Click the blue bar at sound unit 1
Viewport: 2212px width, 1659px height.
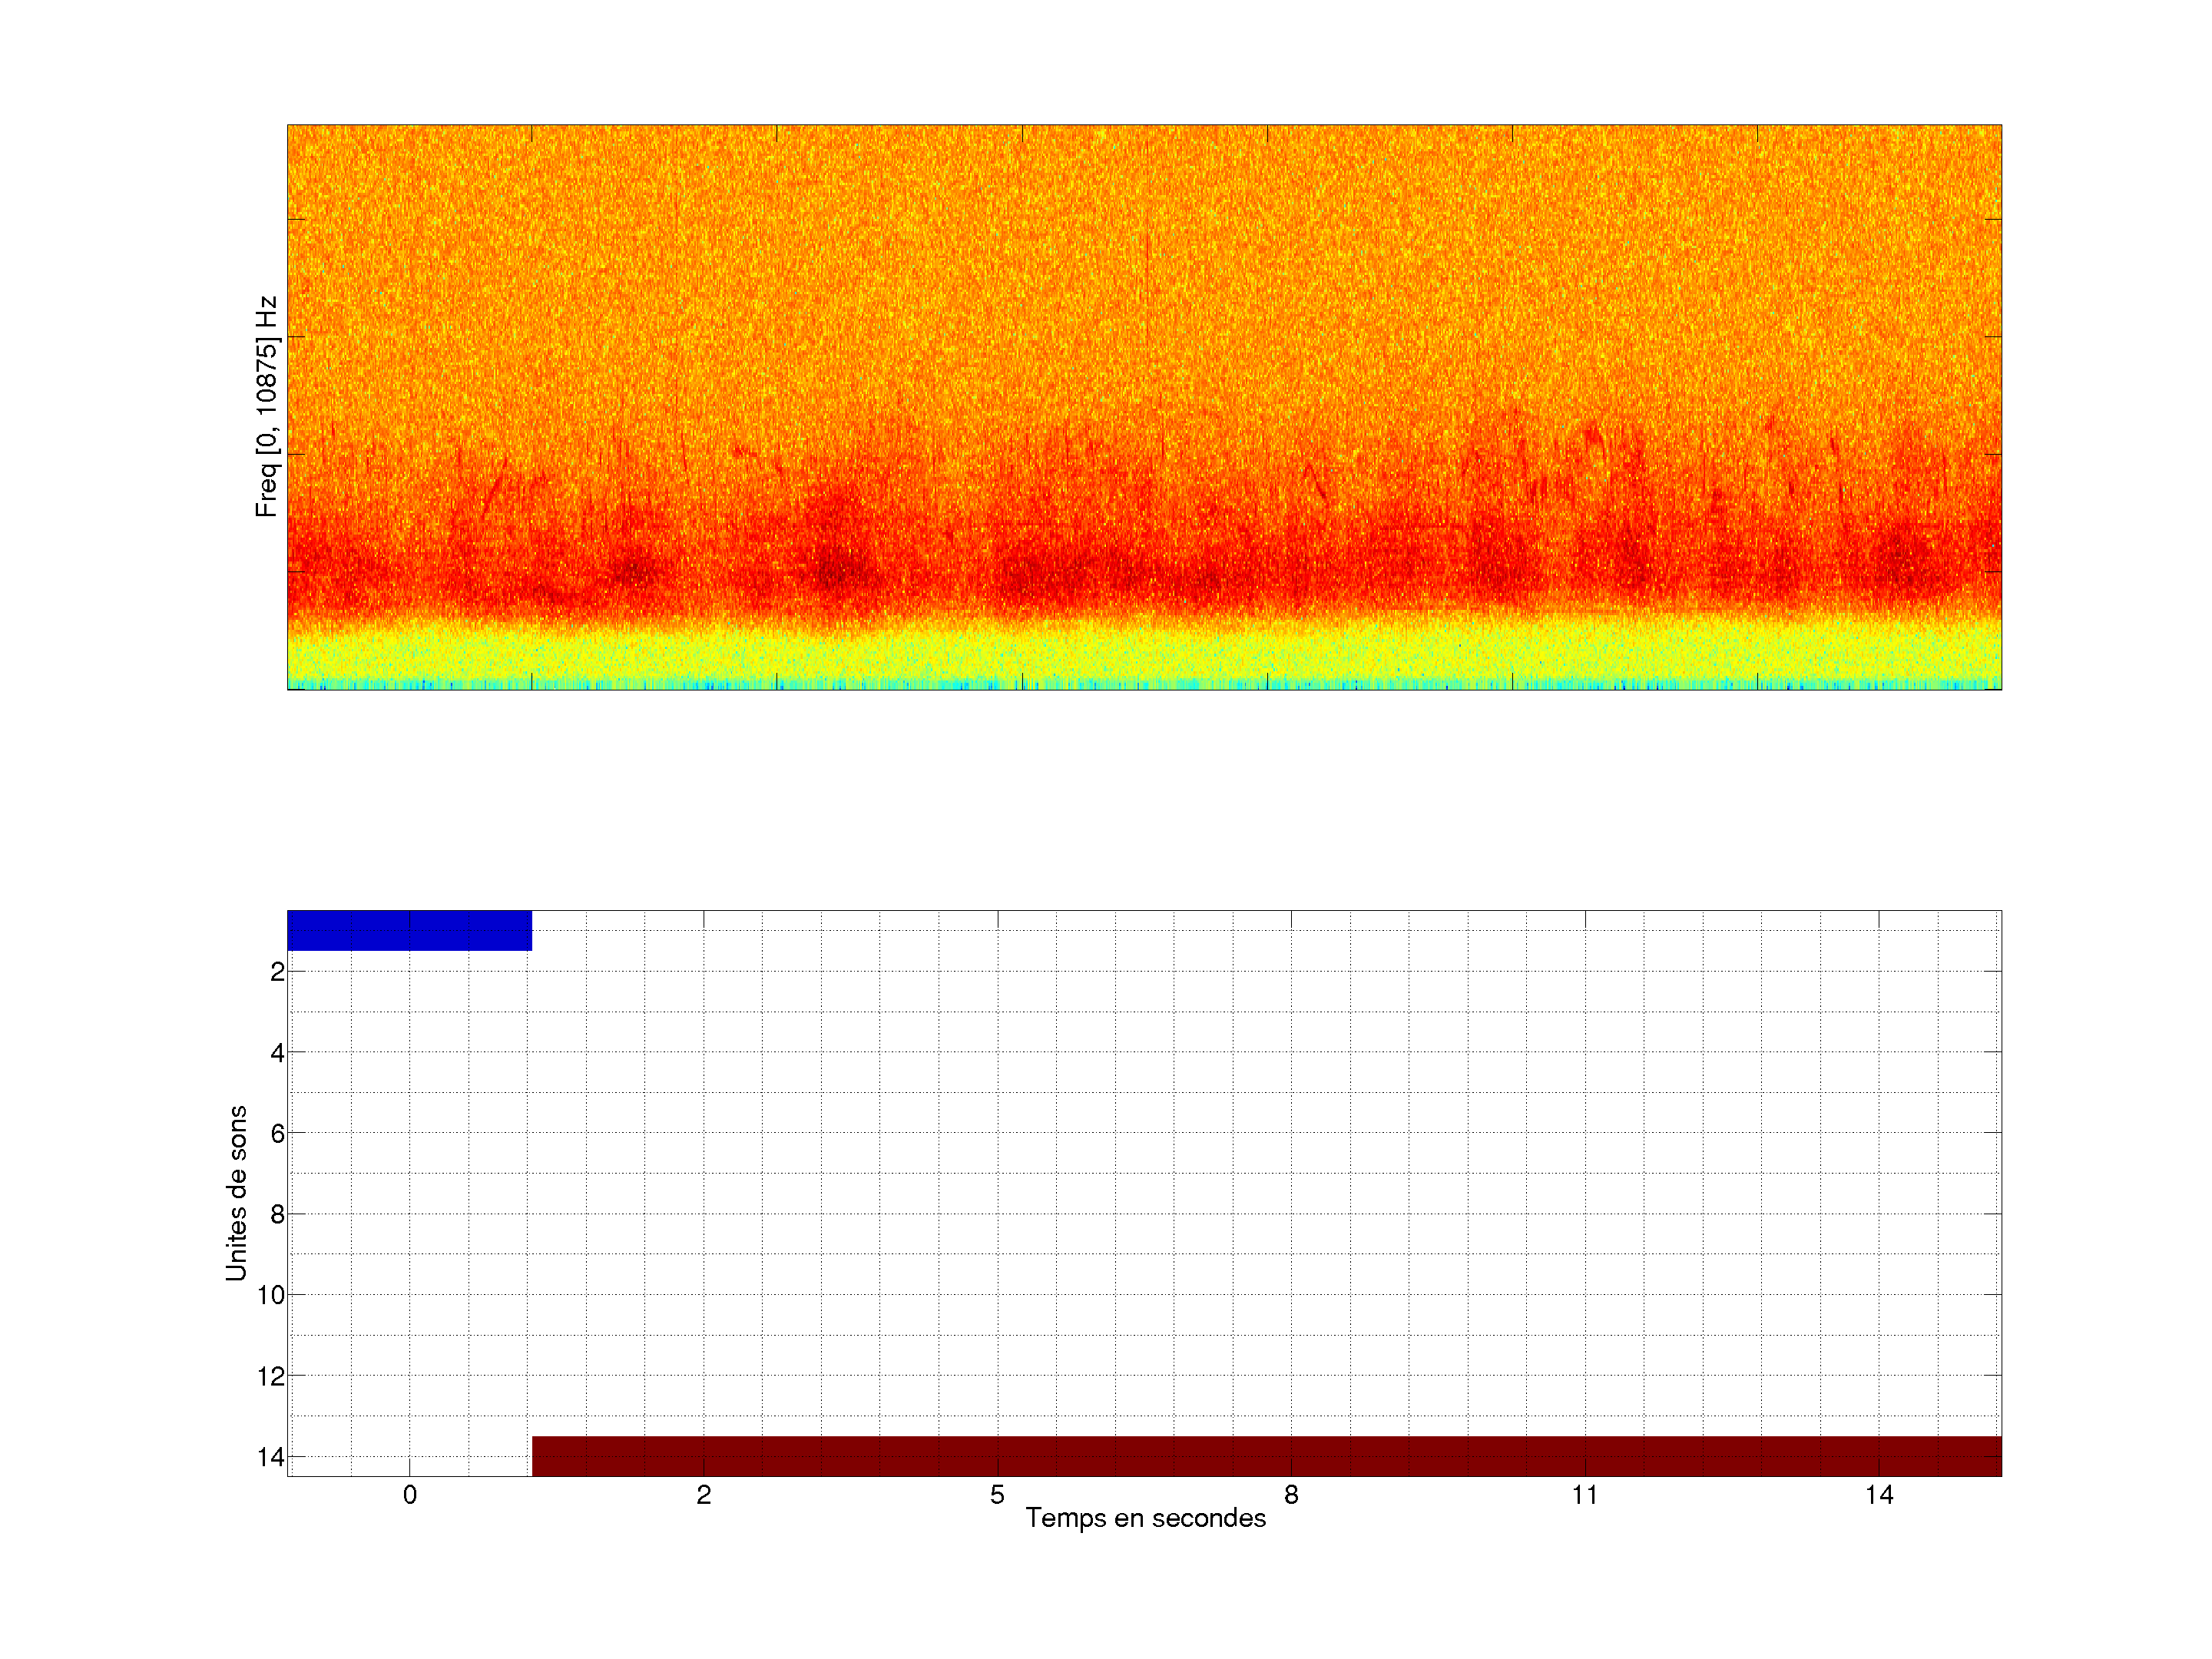coord(409,930)
